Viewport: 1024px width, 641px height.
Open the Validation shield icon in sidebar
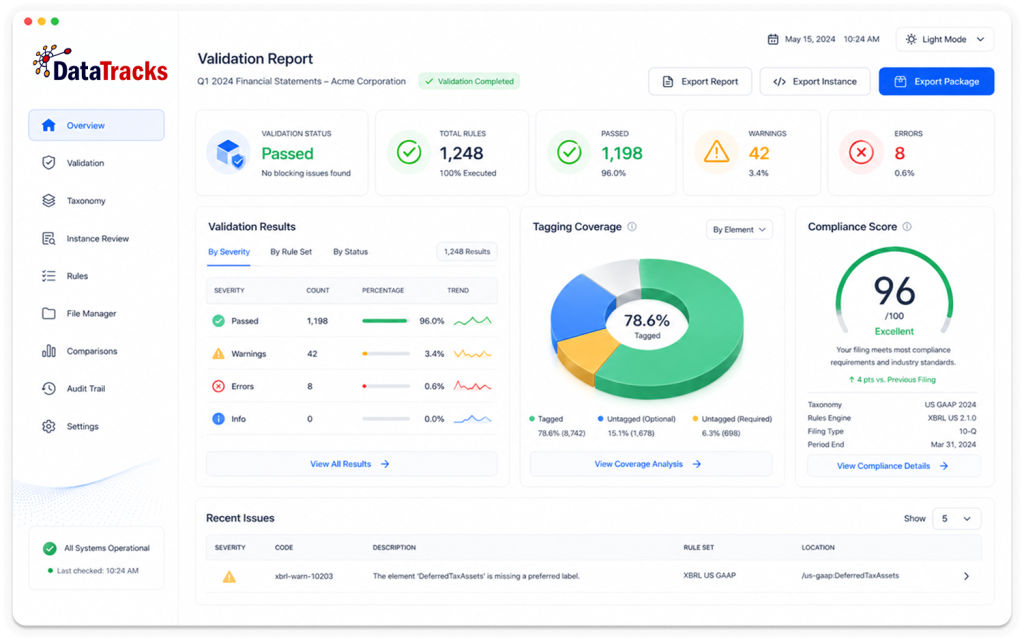pyautogui.click(x=48, y=163)
